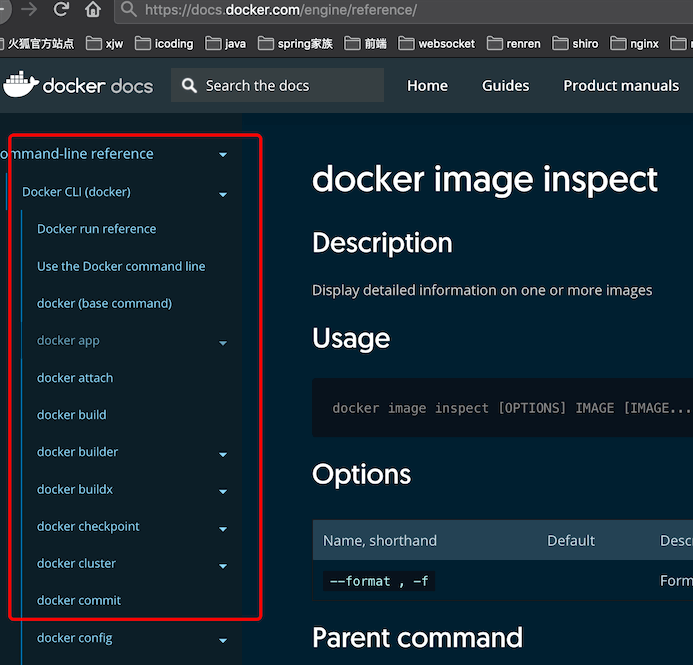
Task: Collapse the Docker CLI (docker) arrow
Action: (223, 194)
